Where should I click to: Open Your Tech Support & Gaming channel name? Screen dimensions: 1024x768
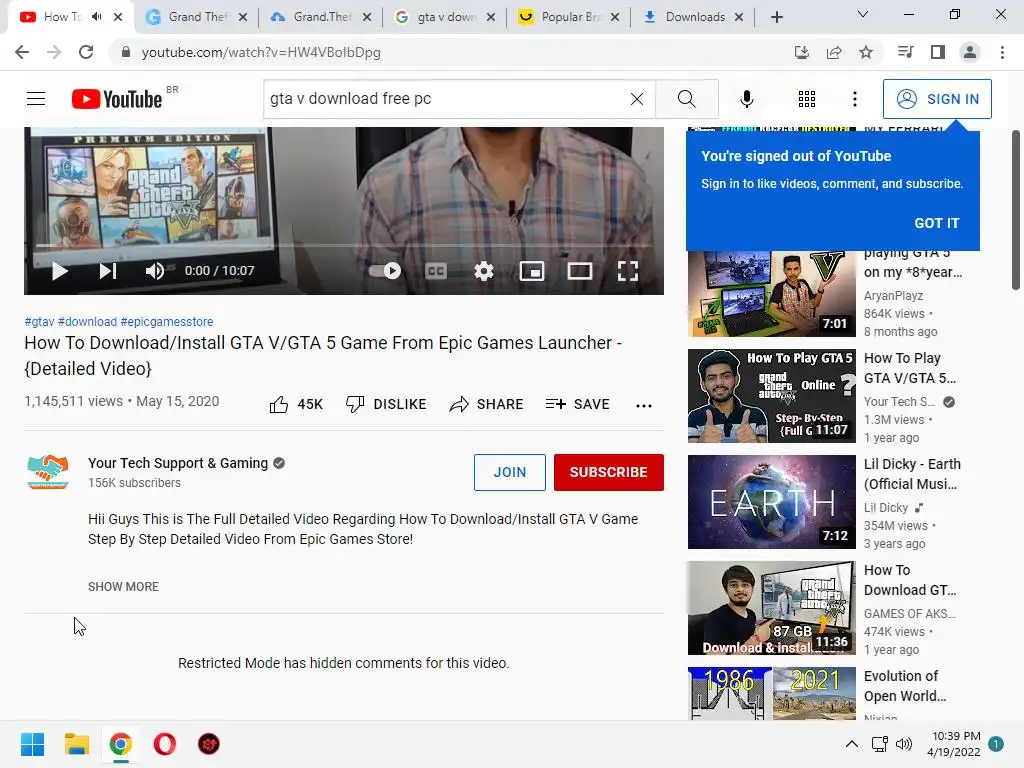pos(178,463)
